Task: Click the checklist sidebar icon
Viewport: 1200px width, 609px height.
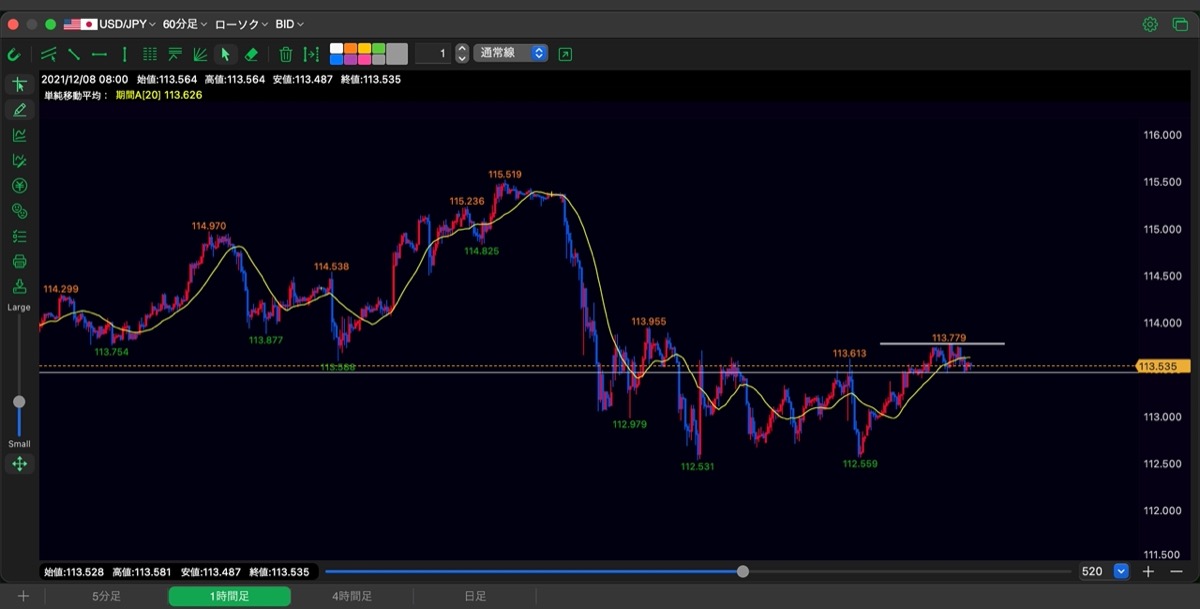Action: (19, 237)
